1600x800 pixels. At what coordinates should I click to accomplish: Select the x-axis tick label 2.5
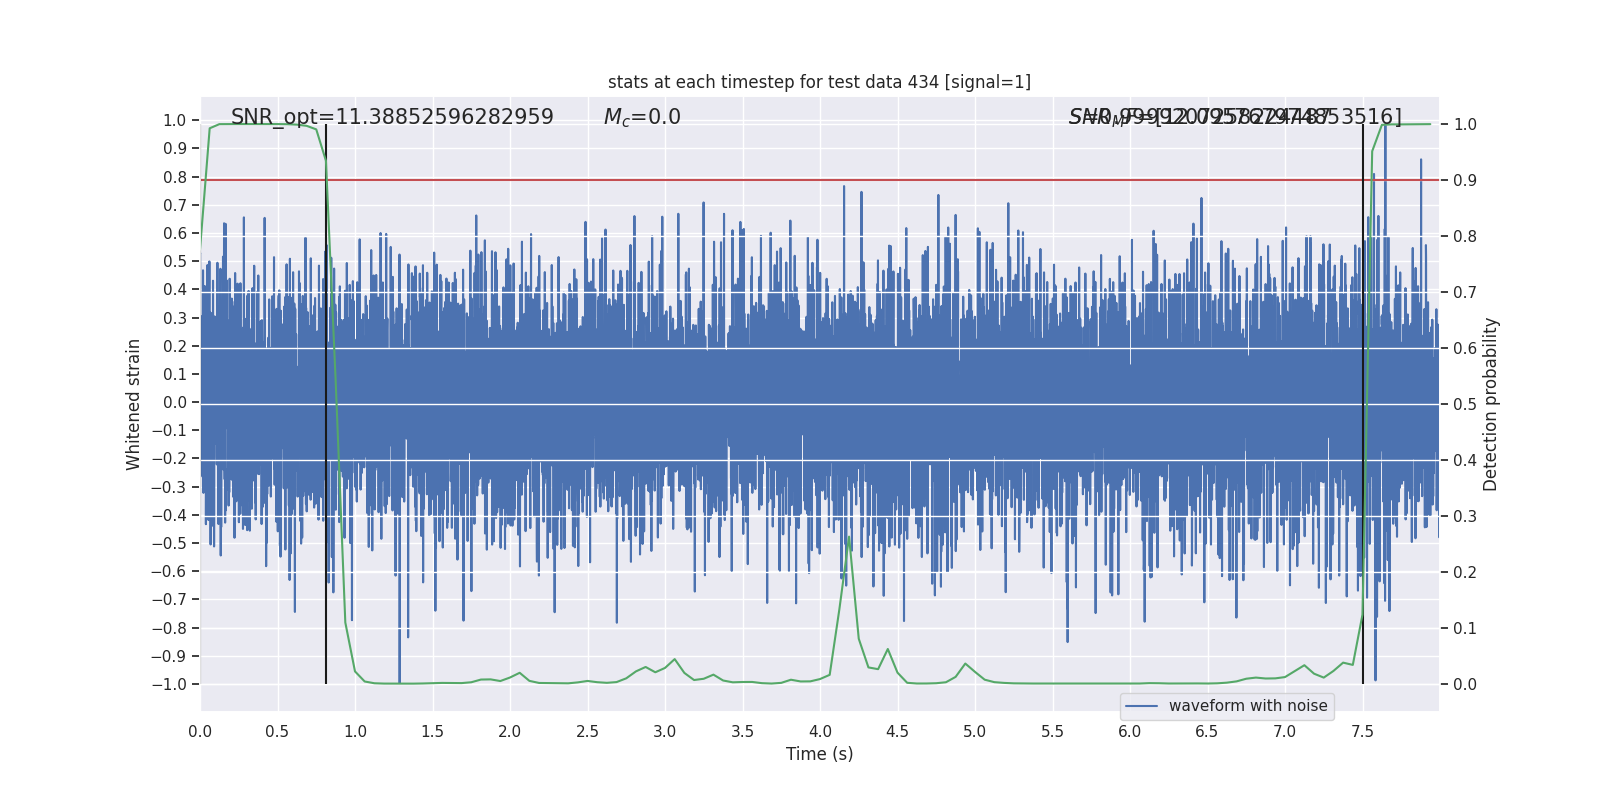click(587, 732)
